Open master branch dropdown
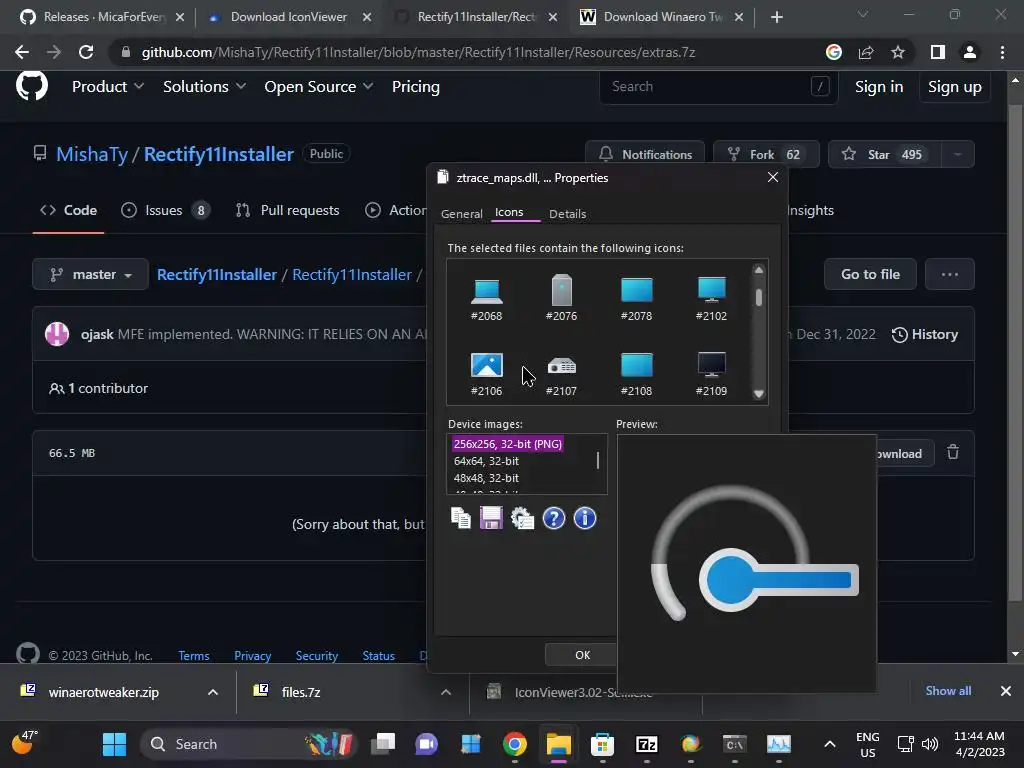 91,274
